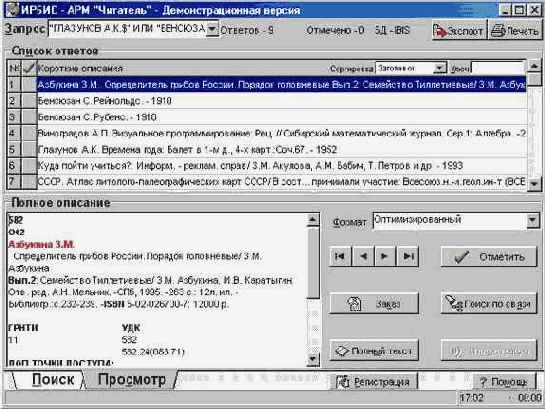Open the Сортировка sort dropdown

[440, 68]
